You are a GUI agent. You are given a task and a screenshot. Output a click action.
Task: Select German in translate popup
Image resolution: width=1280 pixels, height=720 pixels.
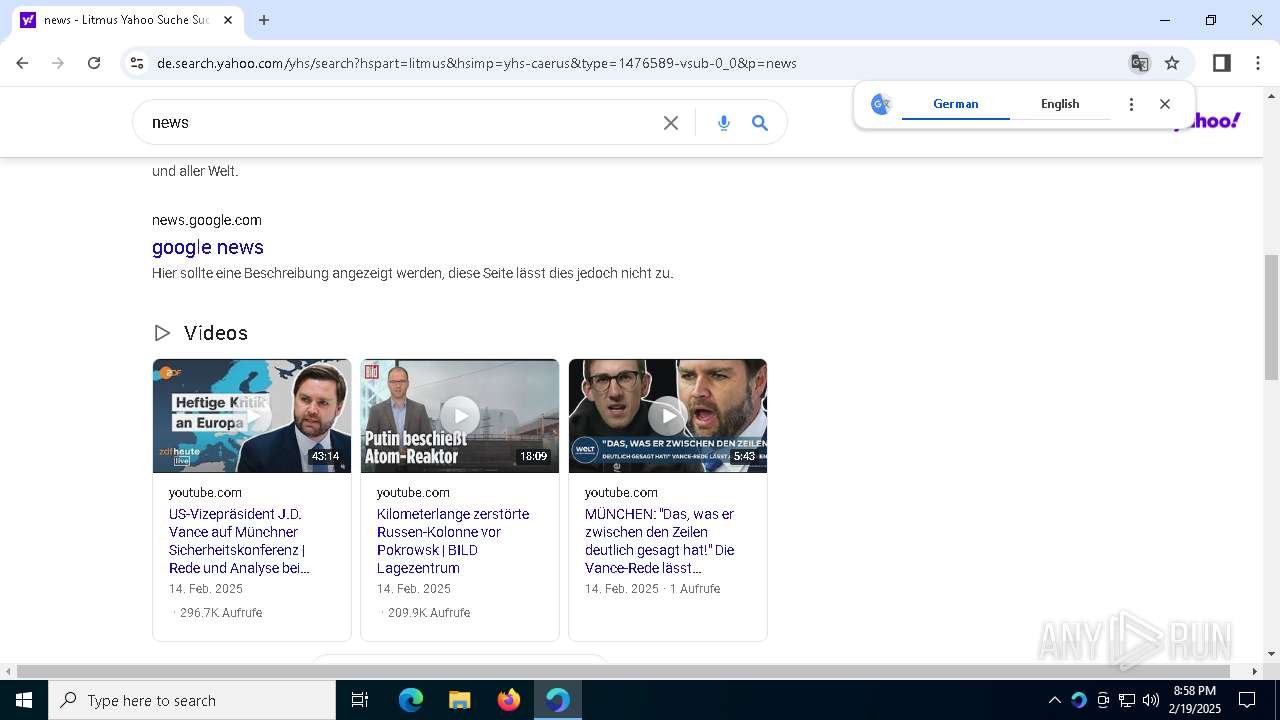[x=955, y=104]
